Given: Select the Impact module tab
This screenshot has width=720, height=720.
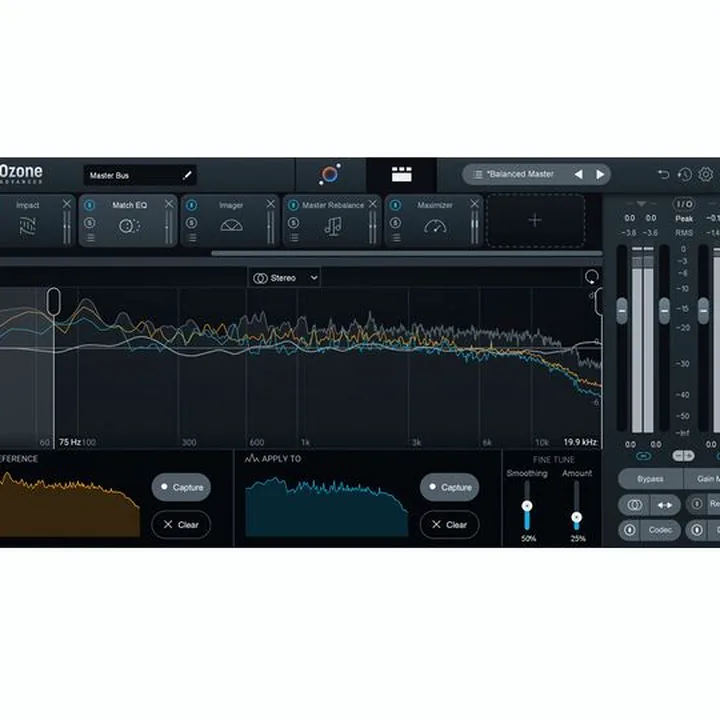Looking at the screenshot, I should point(37,220).
